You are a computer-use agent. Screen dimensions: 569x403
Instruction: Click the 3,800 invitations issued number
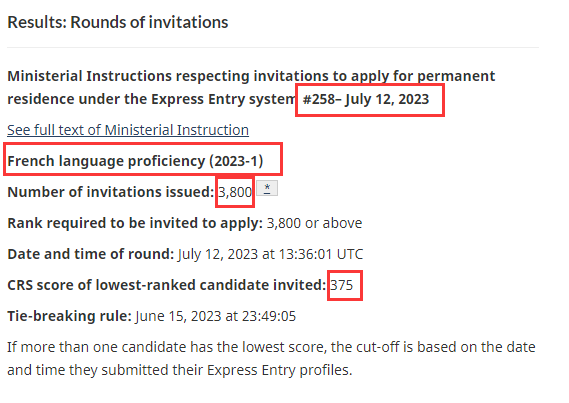[235, 192]
